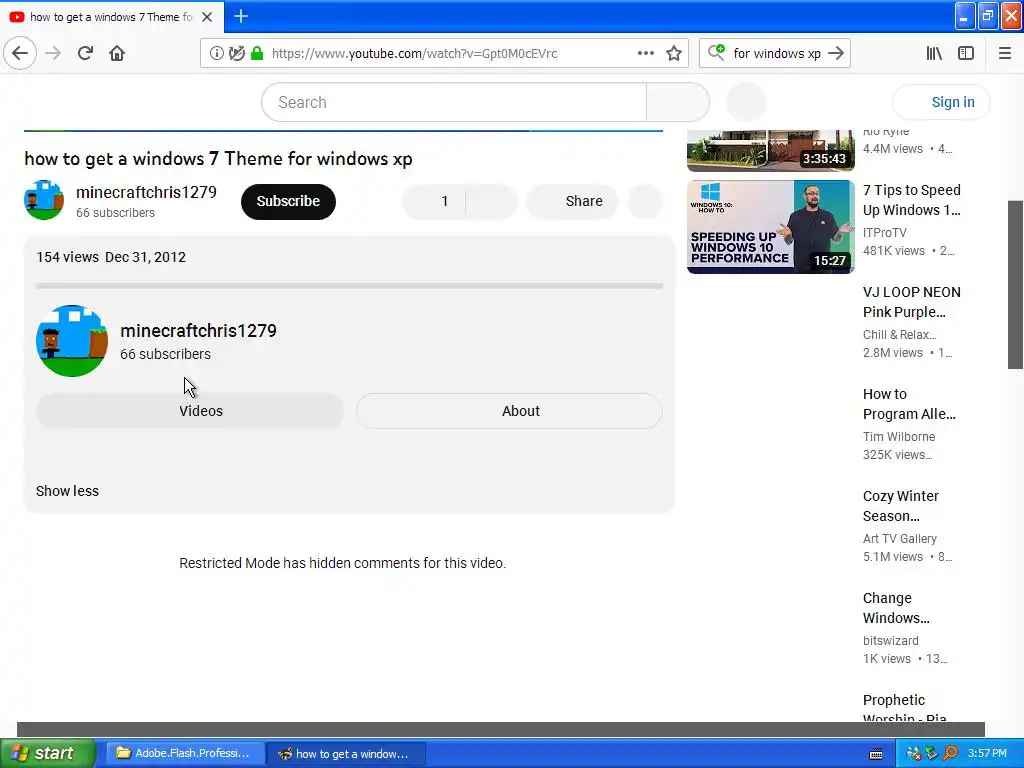The width and height of the screenshot is (1024, 768).
Task: Click the like button showing 1
Action: click(x=434, y=201)
